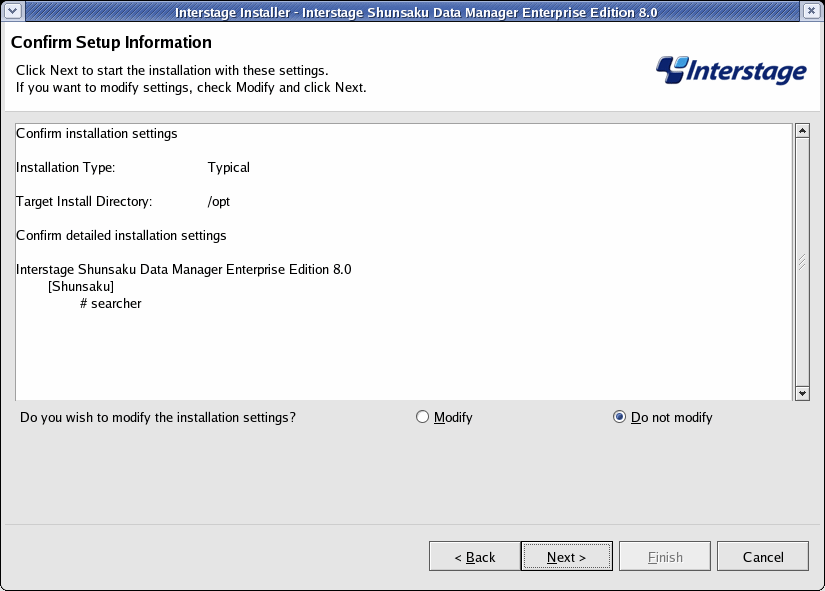This screenshot has width=825, height=591.
Task: Click the vertical scrollbar thumb
Action: 802,262
